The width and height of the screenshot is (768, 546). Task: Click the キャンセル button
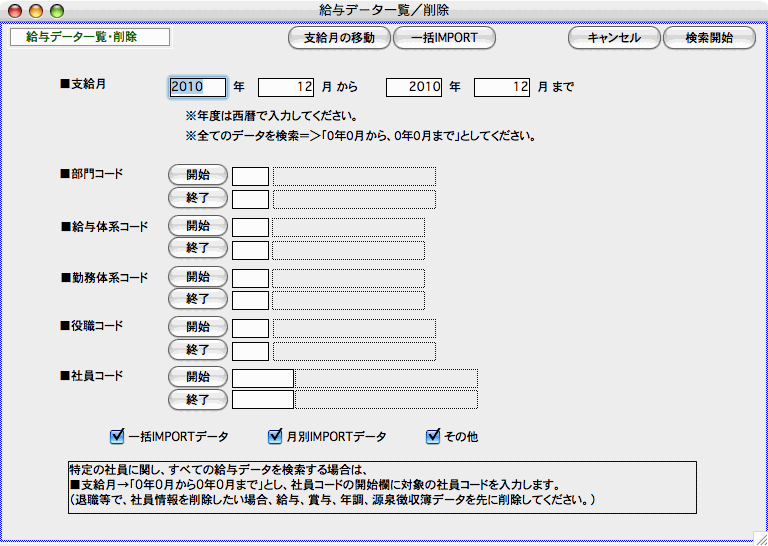(x=614, y=38)
